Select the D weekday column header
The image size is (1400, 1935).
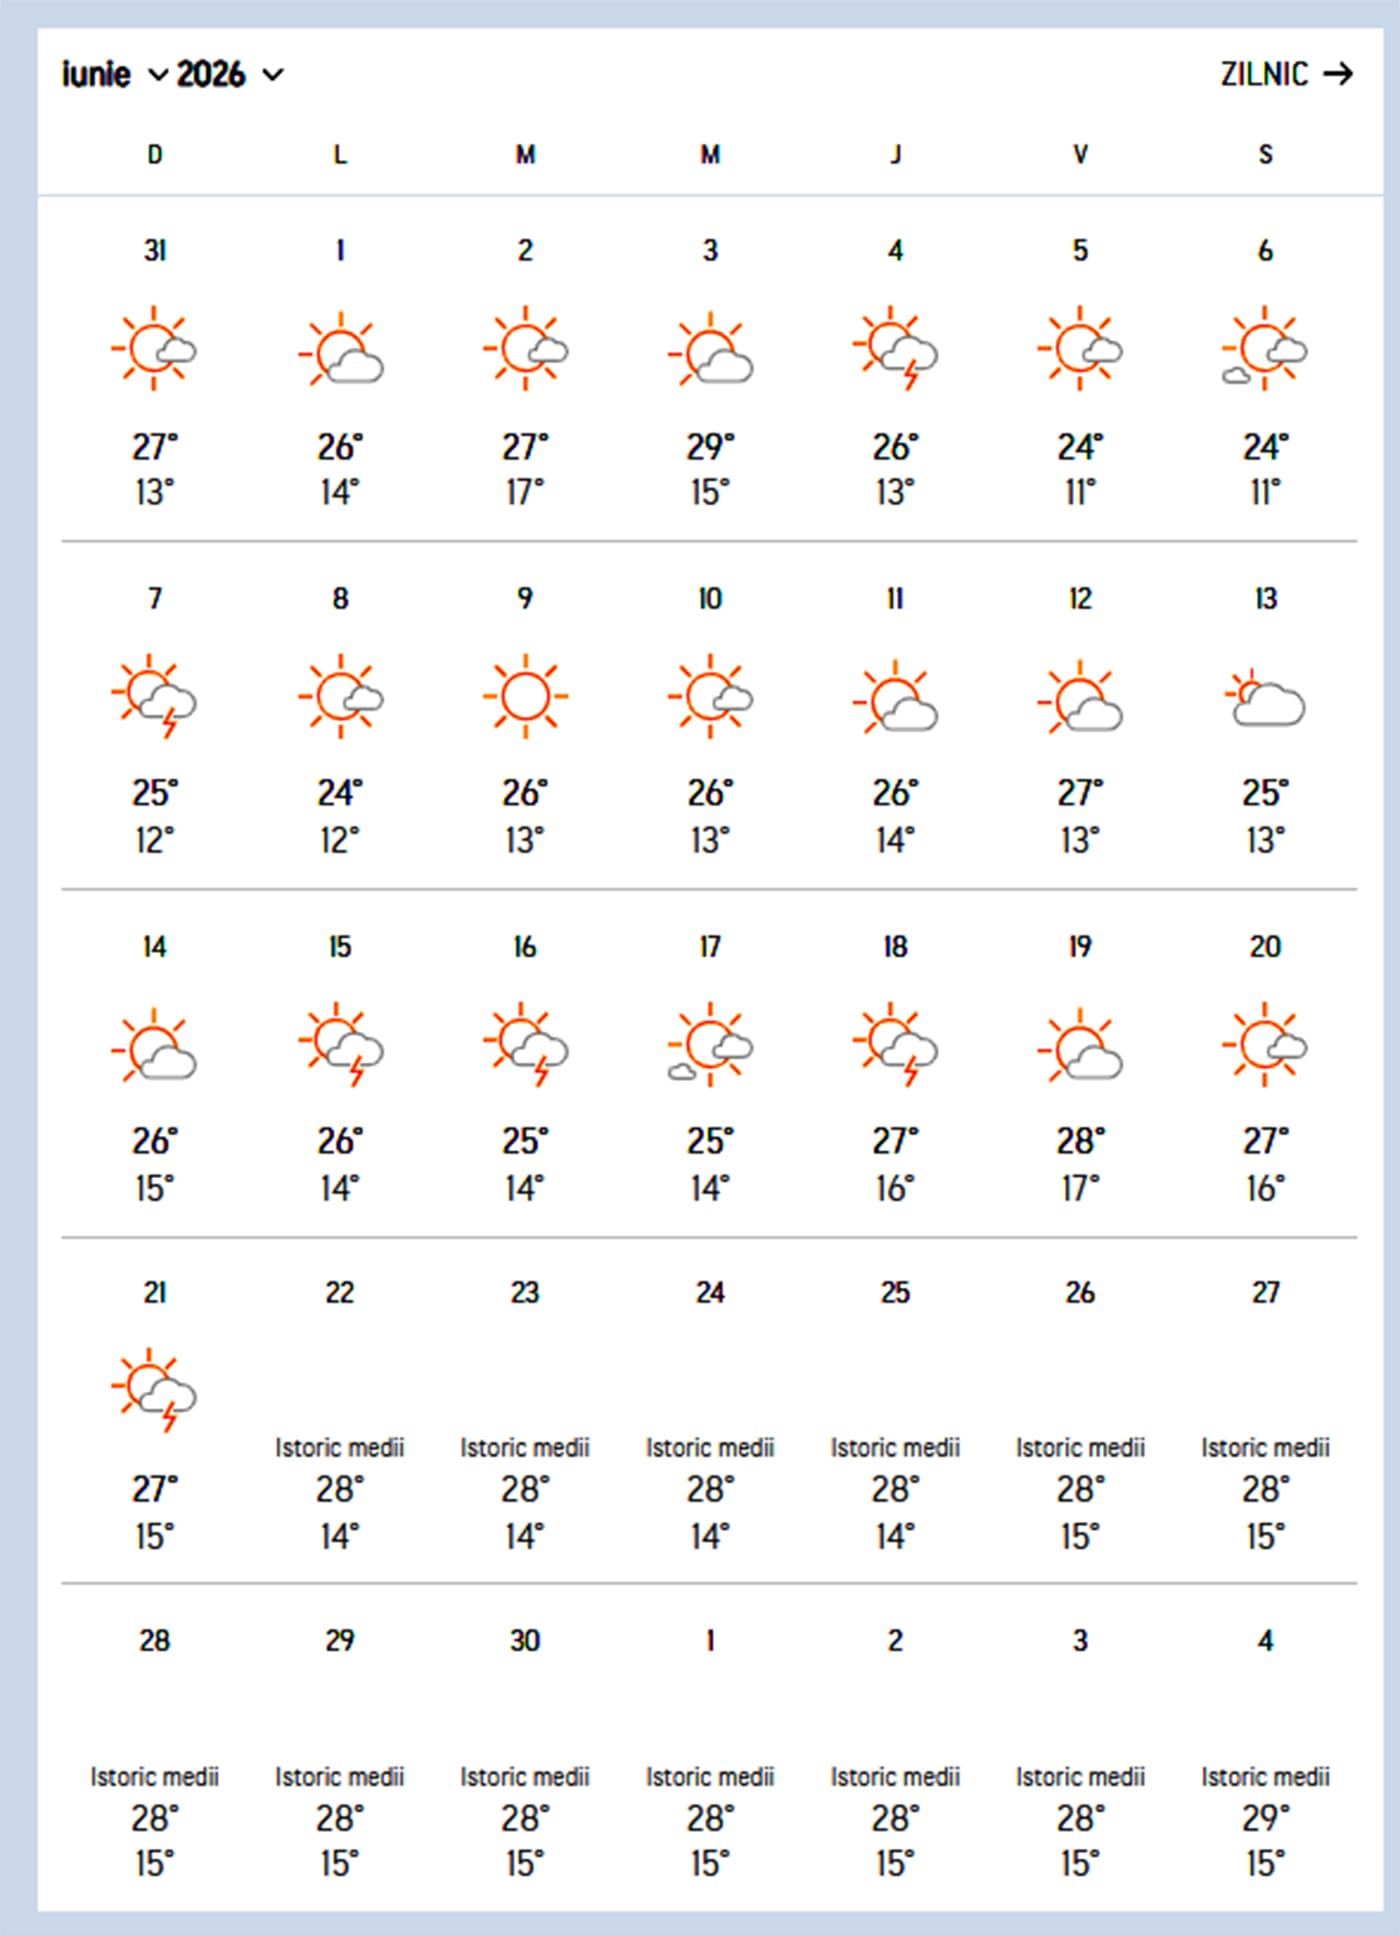click(153, 155)
